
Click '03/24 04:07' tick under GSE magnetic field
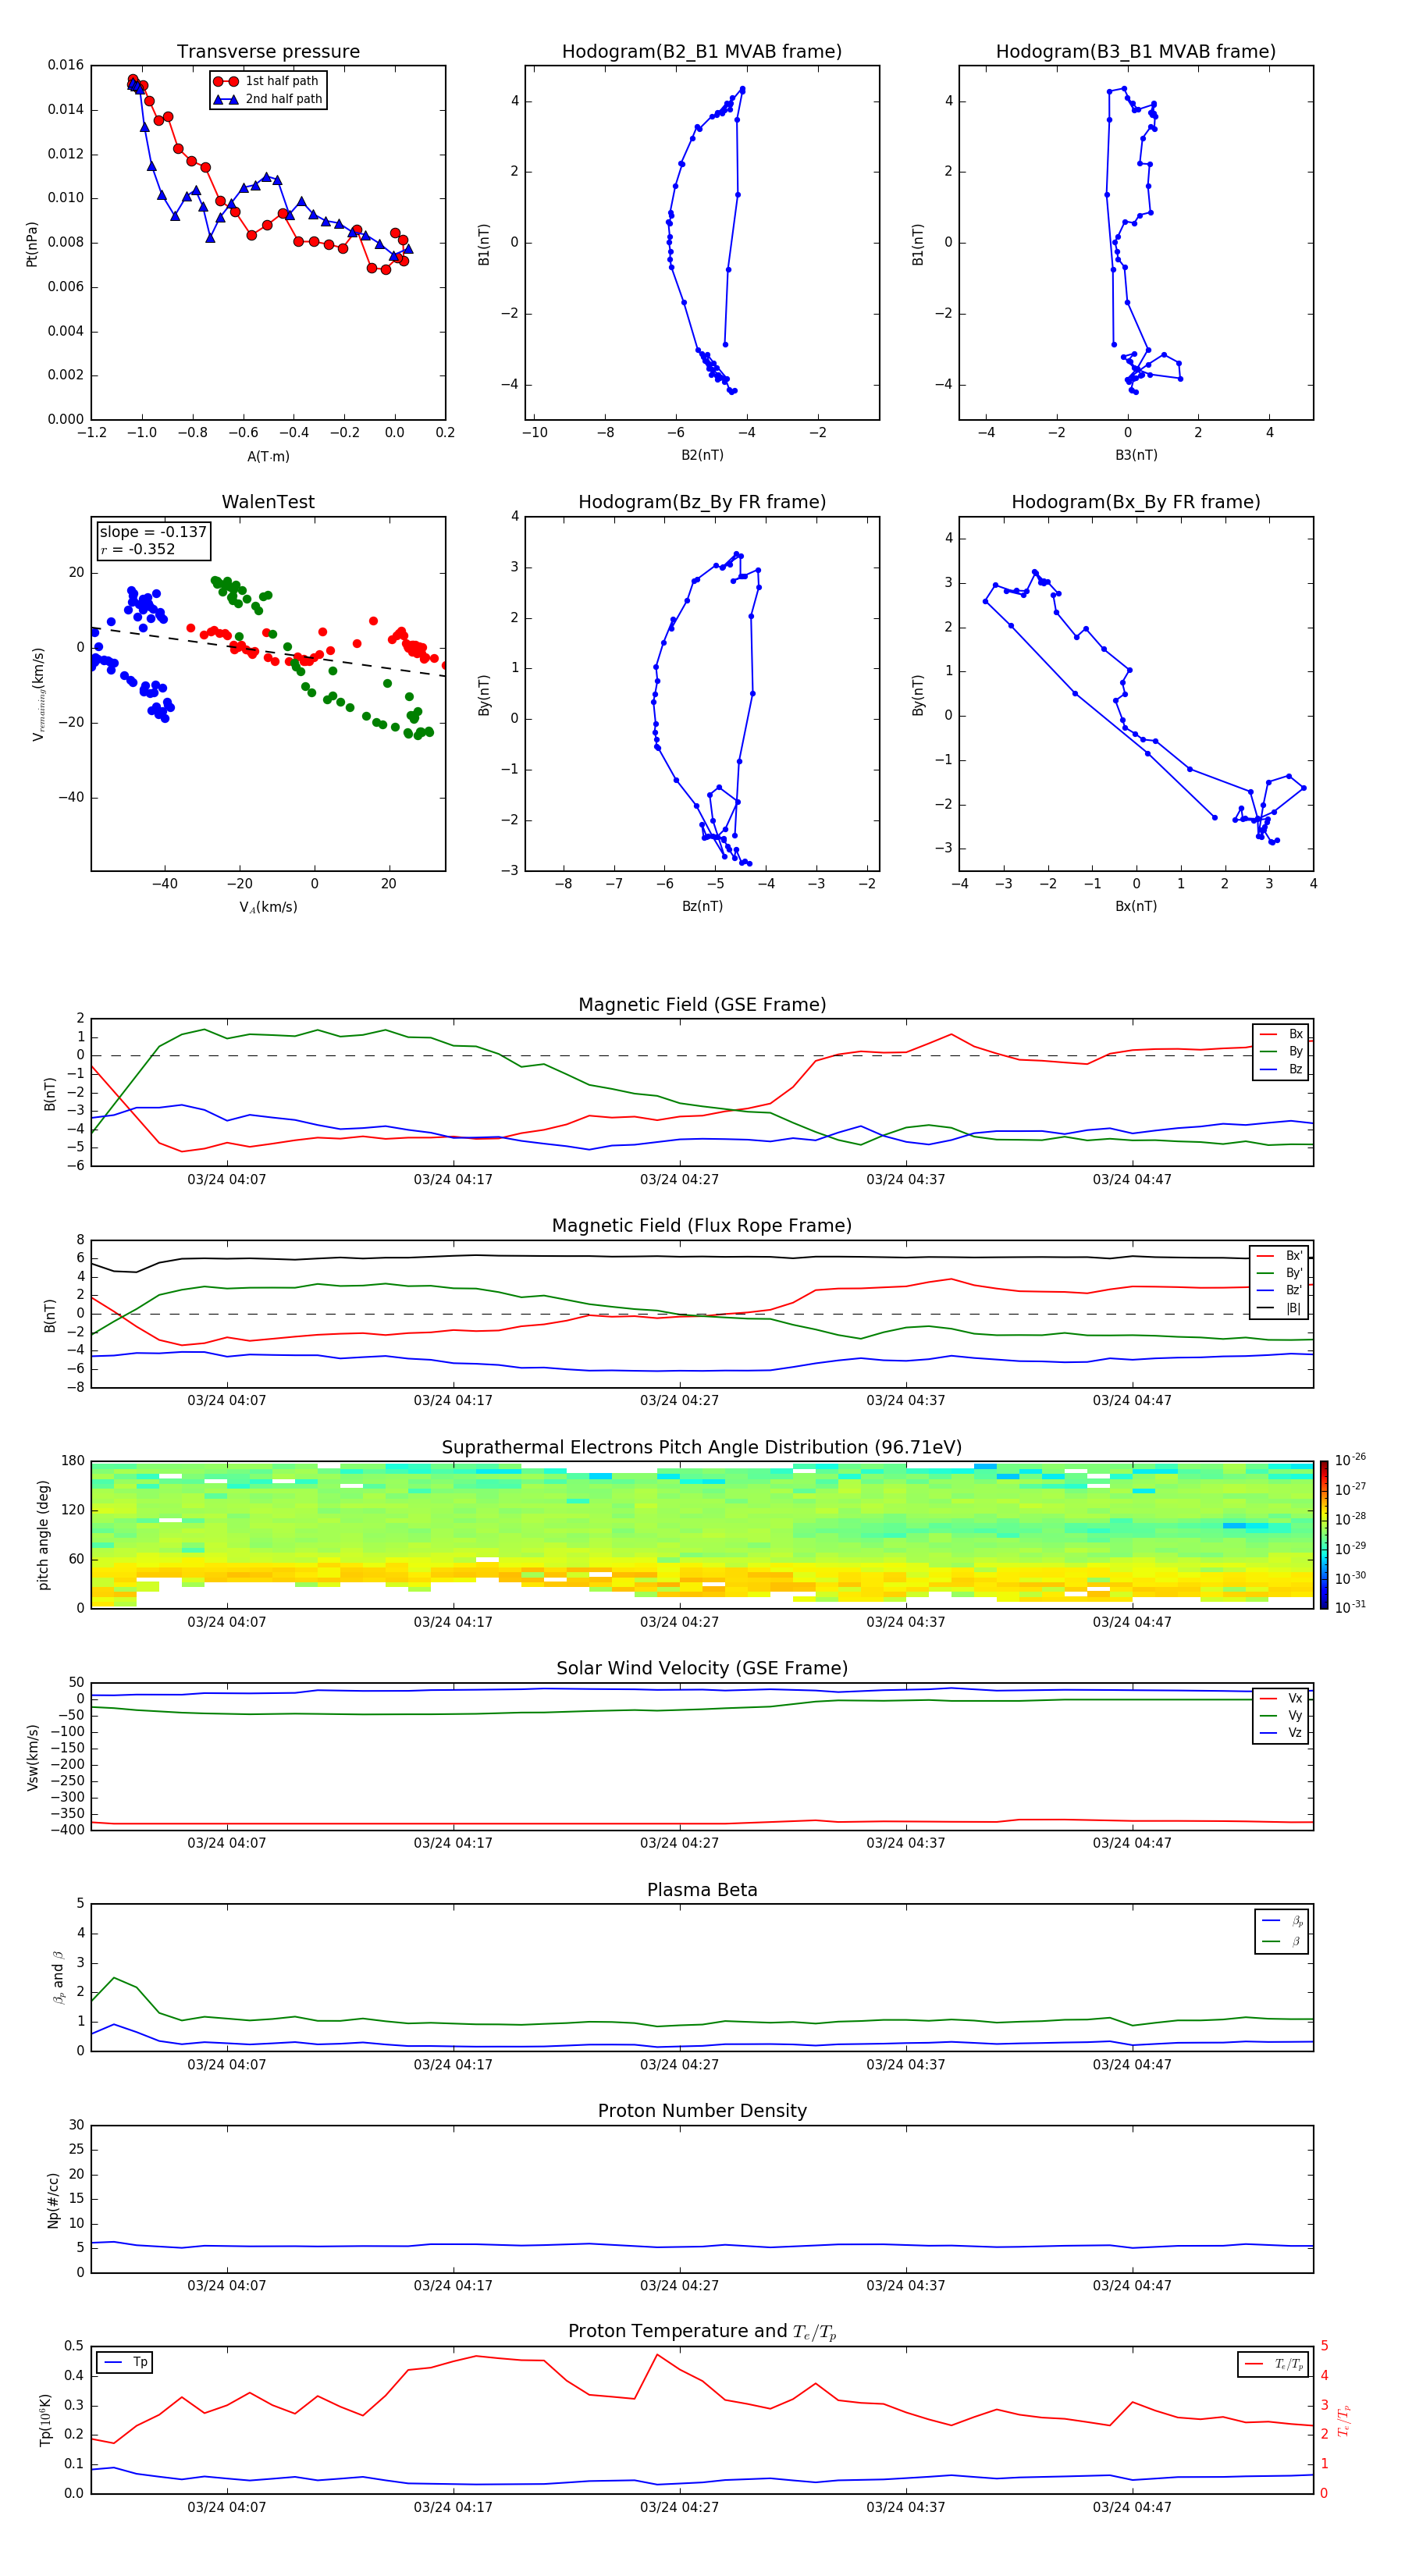click(227, 1180)
